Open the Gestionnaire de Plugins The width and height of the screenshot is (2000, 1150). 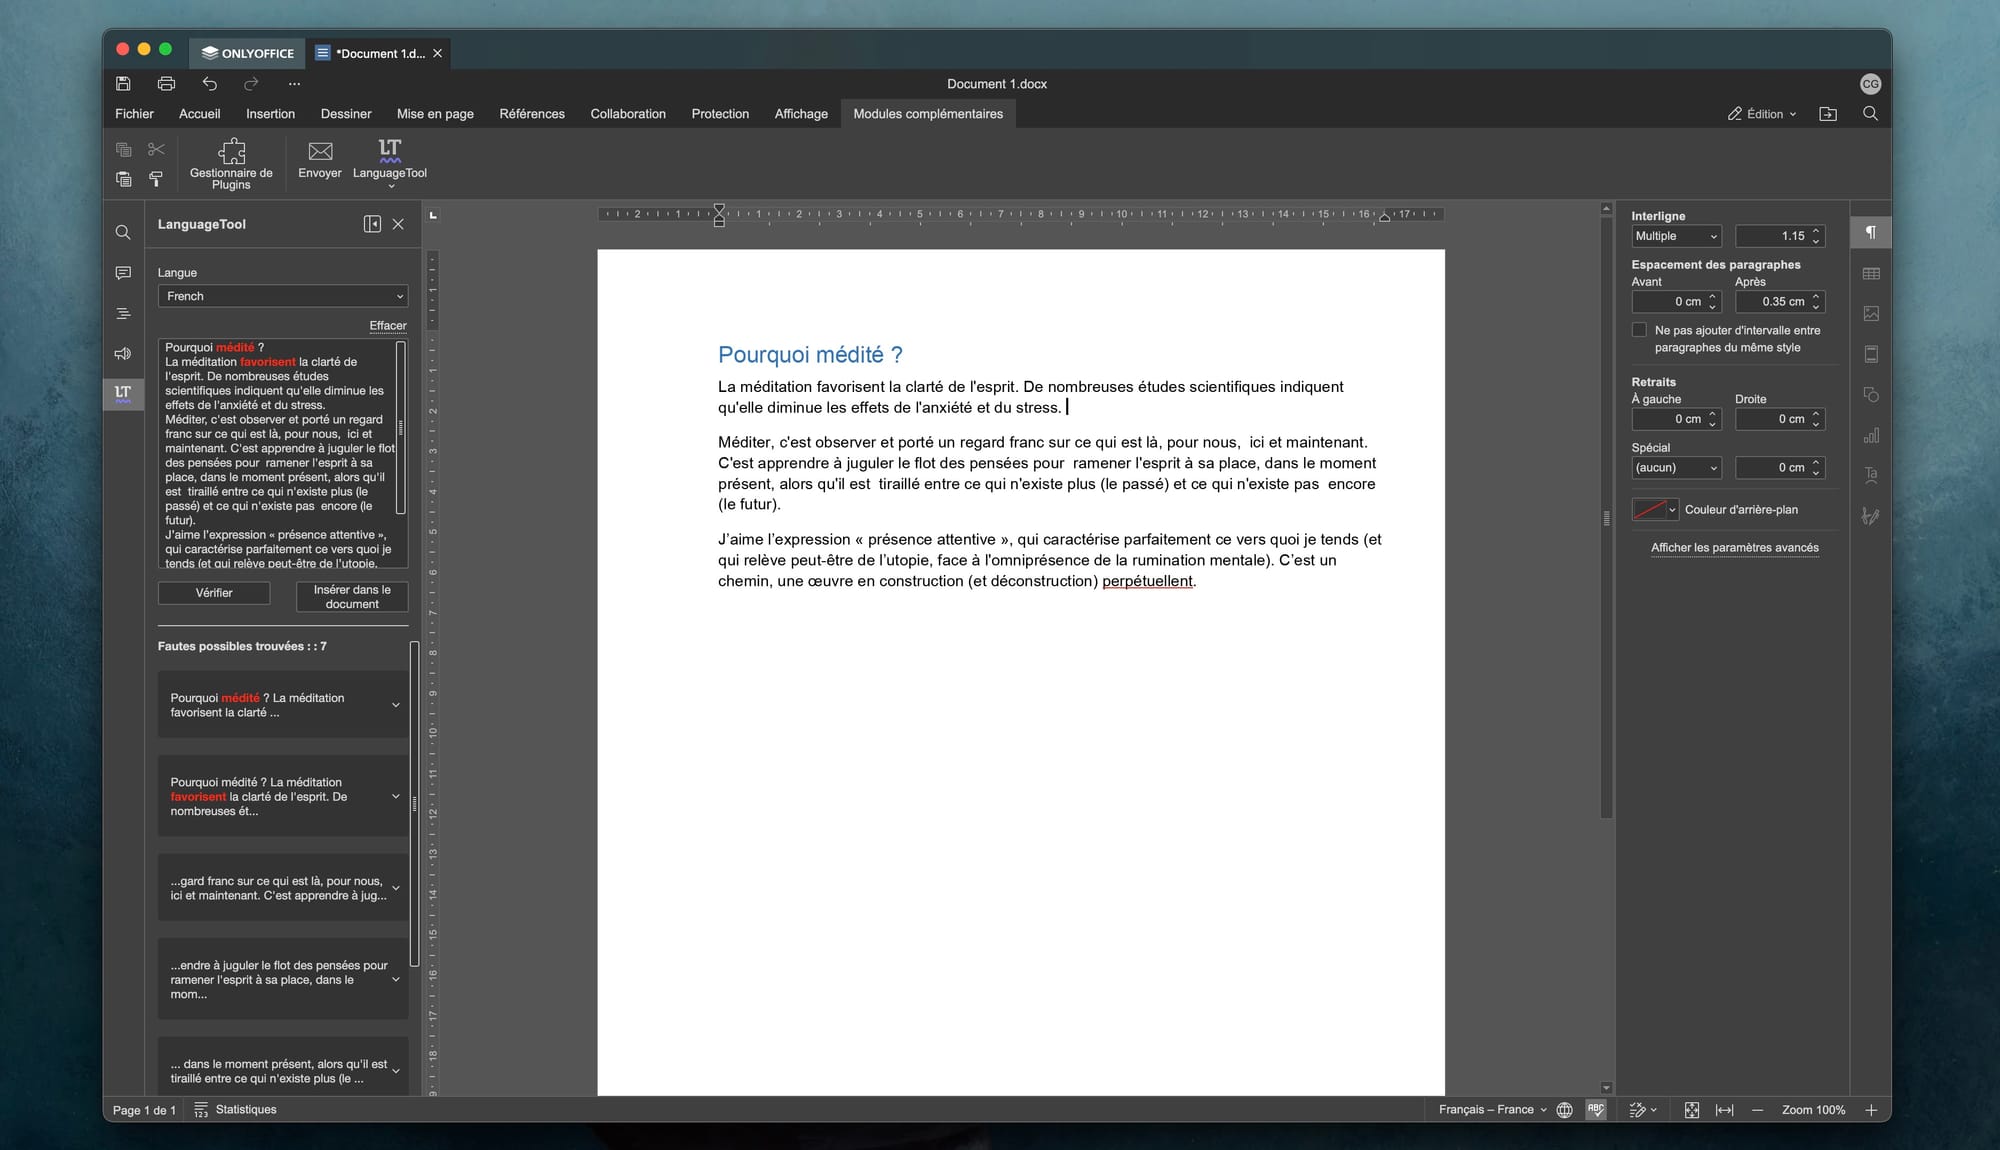[231, 162]
